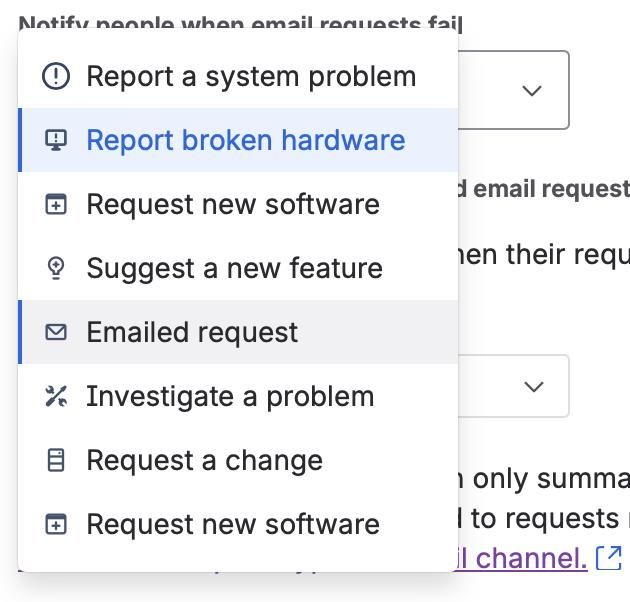Choose Investigate a problem from the menu
The width and height of the screenshot is (630, 602).
(x=230, y=397)
